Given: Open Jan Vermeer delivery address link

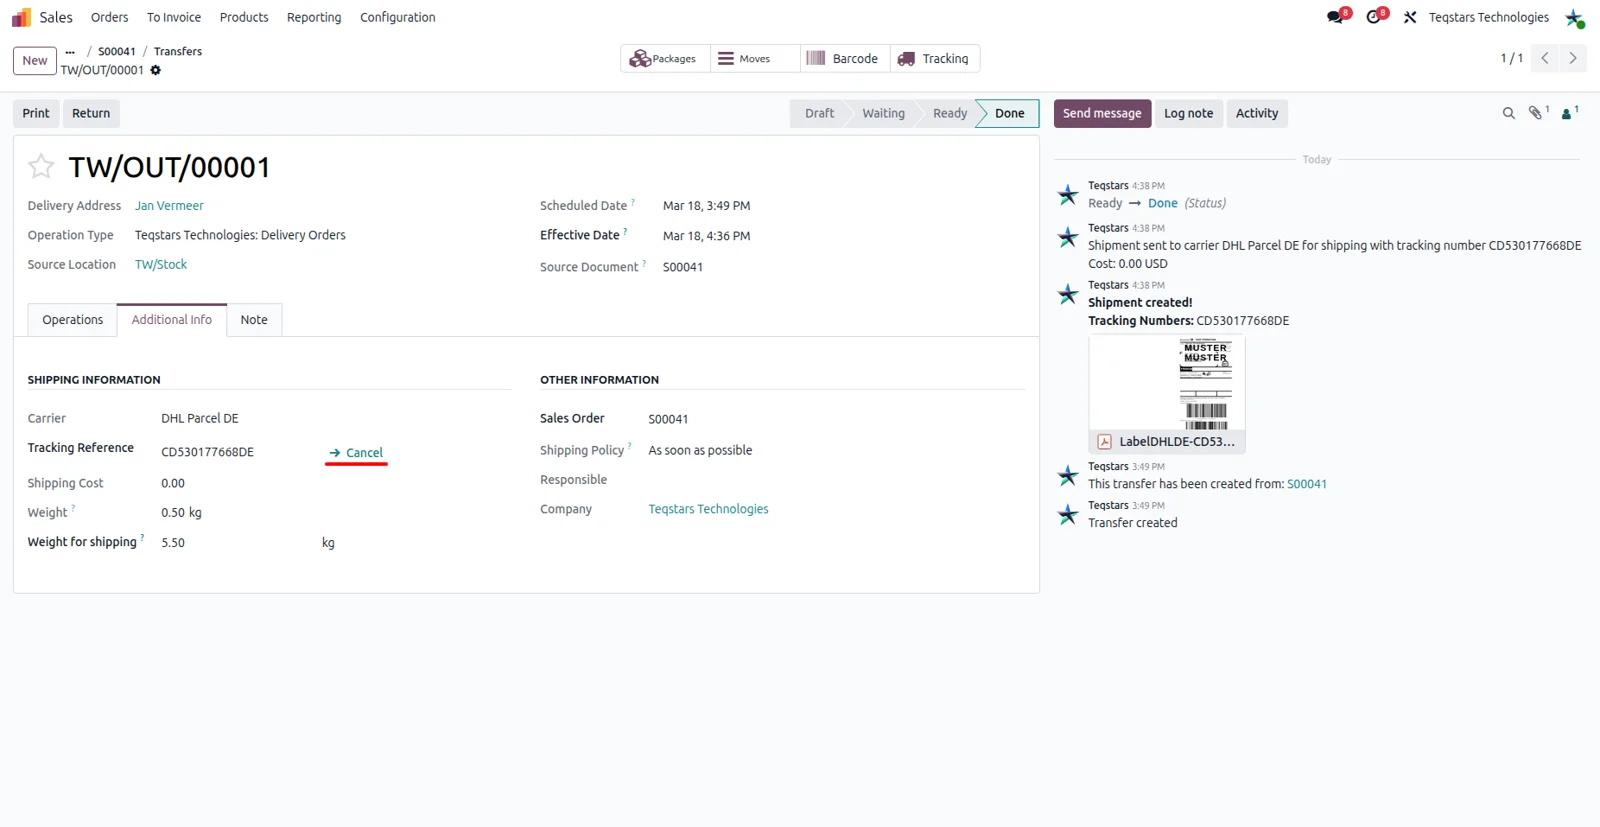Looking at the screenshot, I should tap(169, 206).
